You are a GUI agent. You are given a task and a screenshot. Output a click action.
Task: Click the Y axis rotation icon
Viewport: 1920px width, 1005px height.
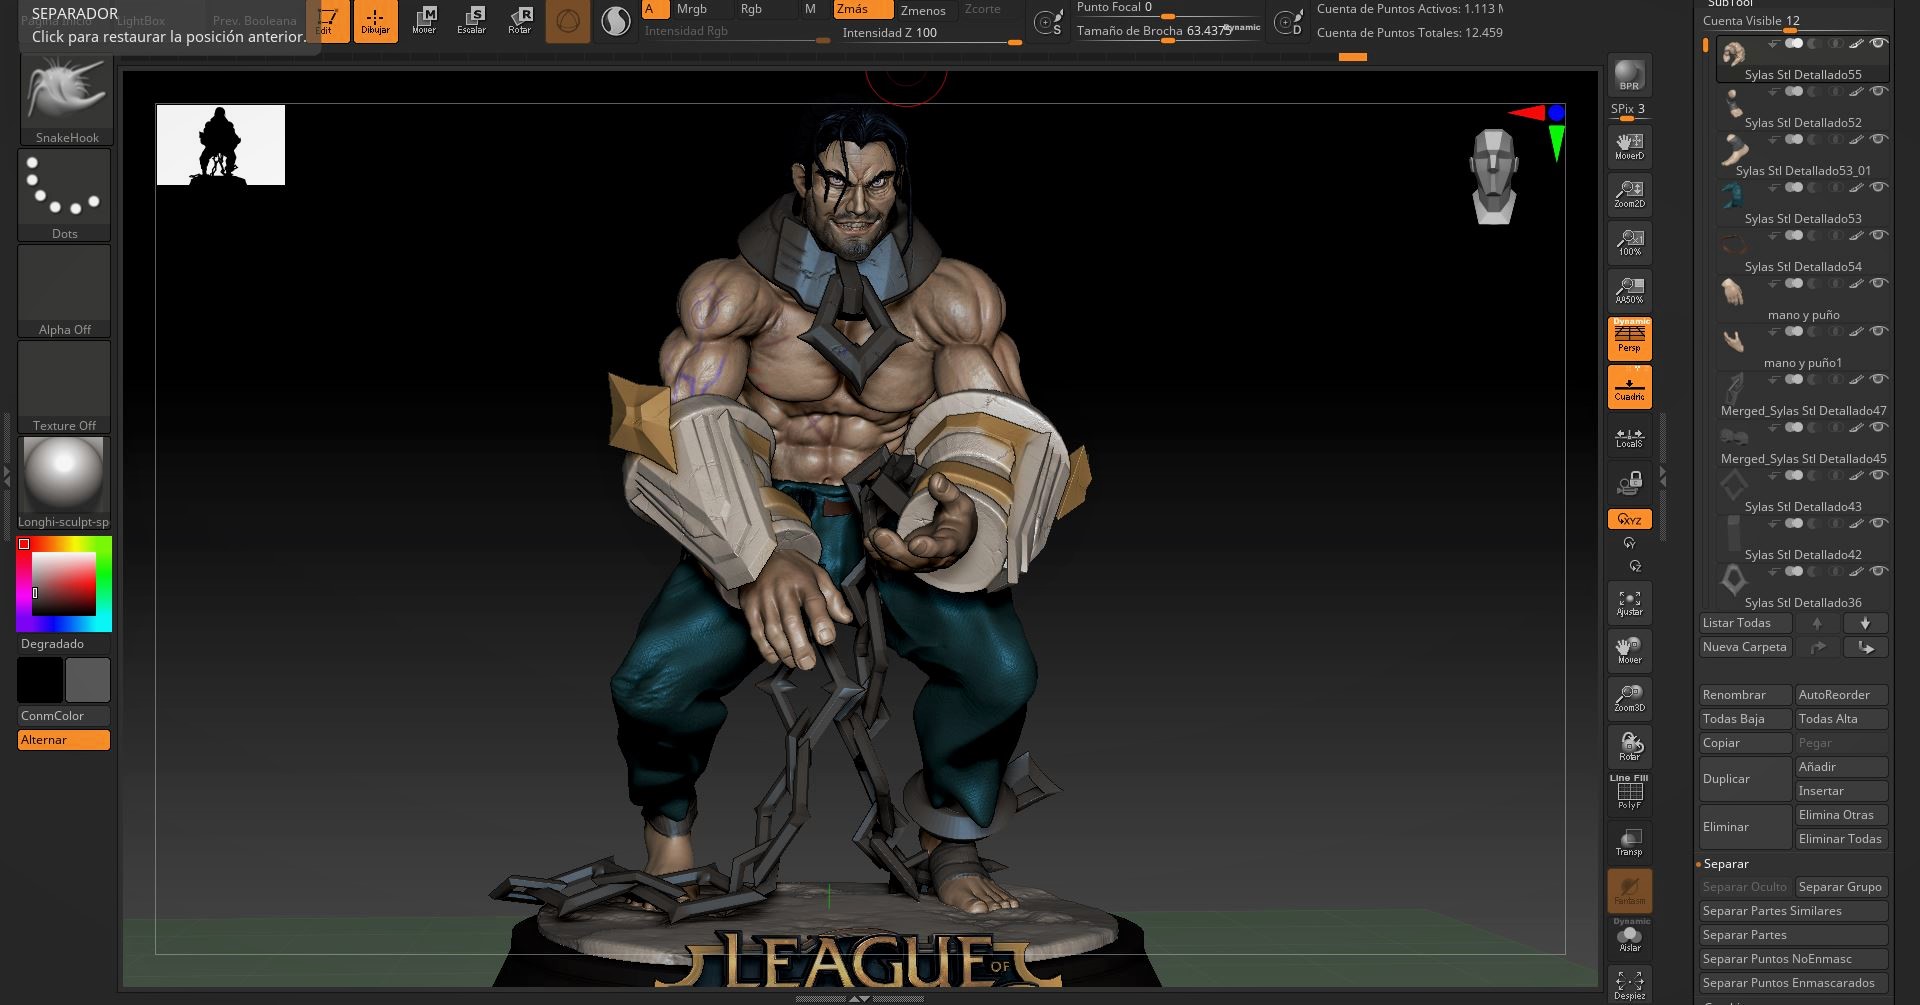[x=1629, y=543]
